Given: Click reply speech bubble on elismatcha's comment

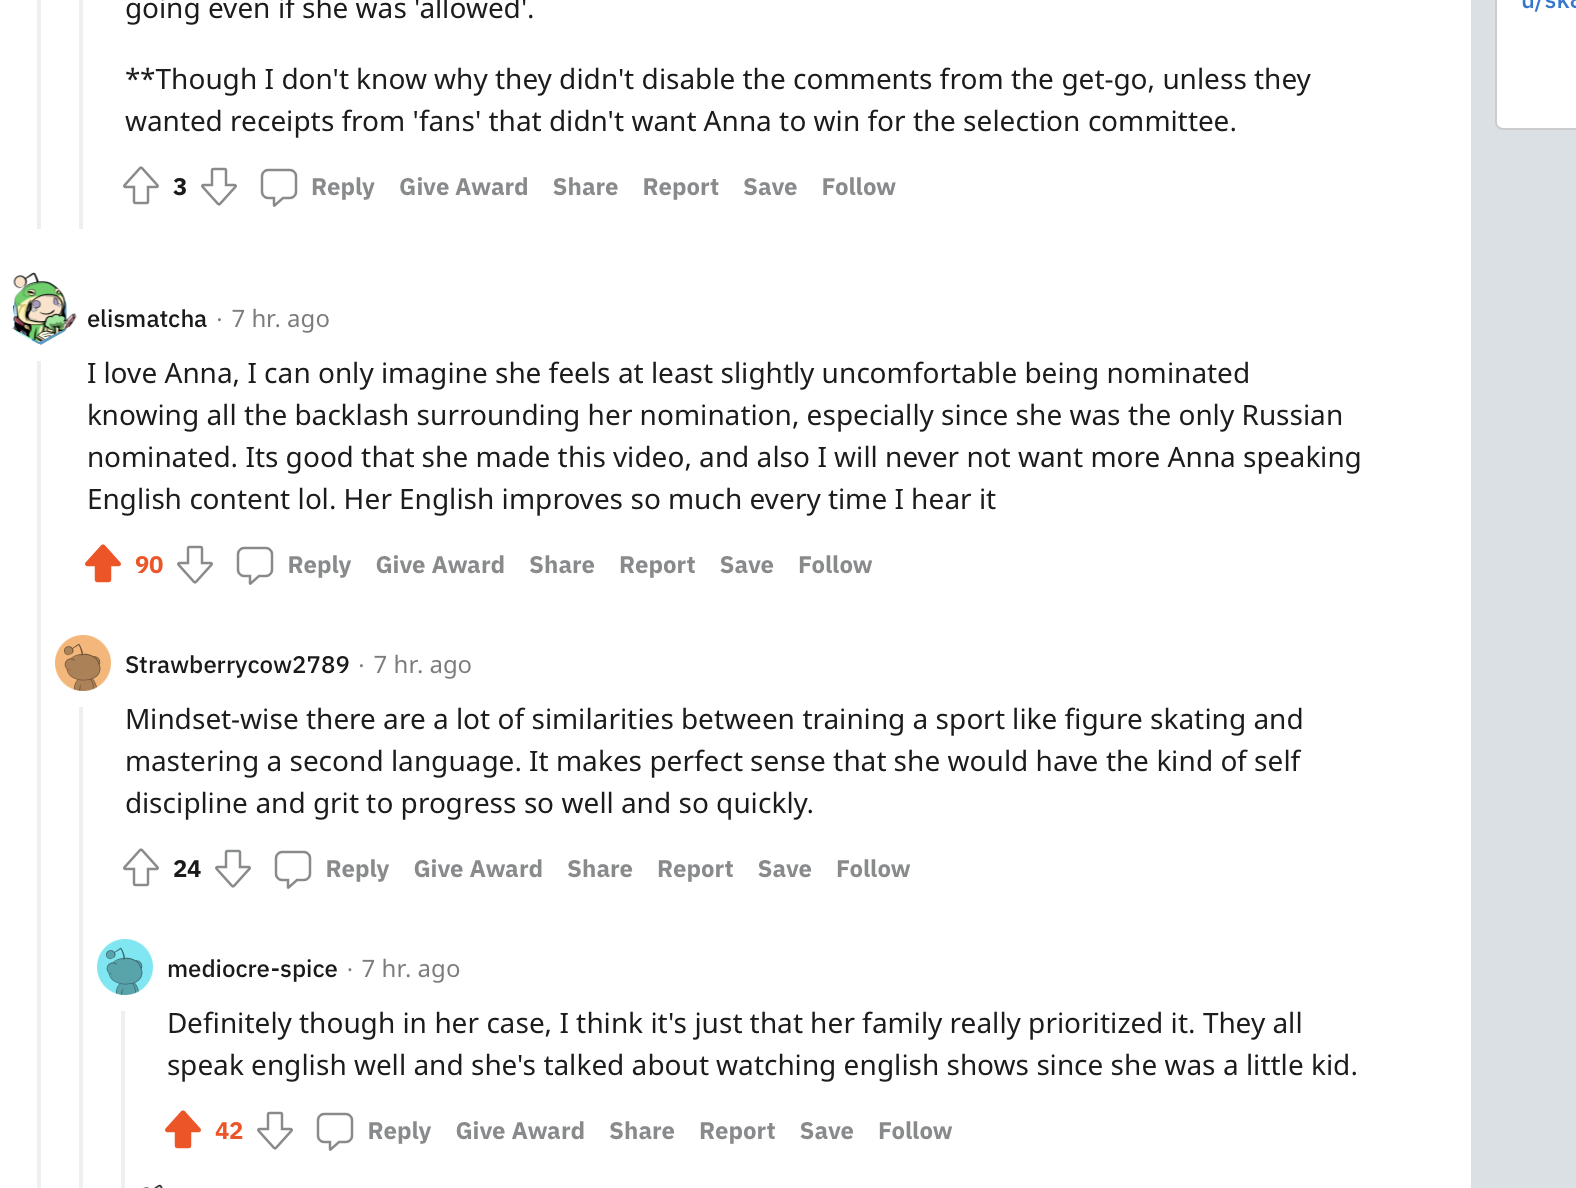Looking at the screenshot, I should click(255, 565).
